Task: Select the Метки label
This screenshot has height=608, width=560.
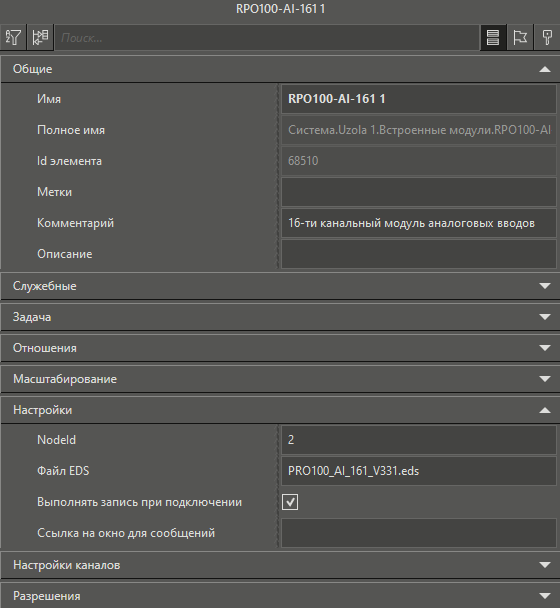Action: 54,192
